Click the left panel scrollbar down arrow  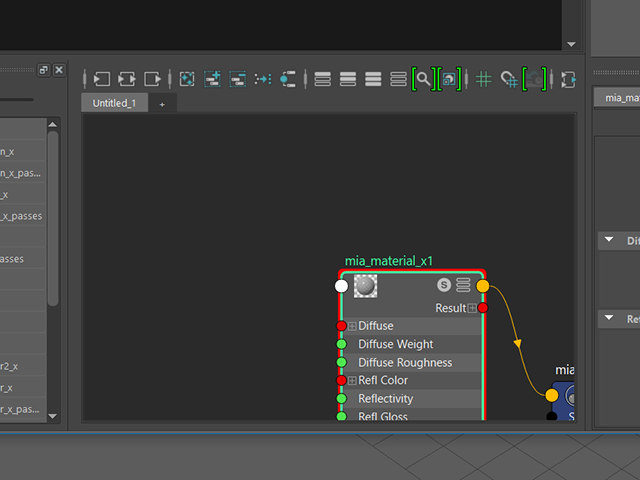click(x=53, y=416)
